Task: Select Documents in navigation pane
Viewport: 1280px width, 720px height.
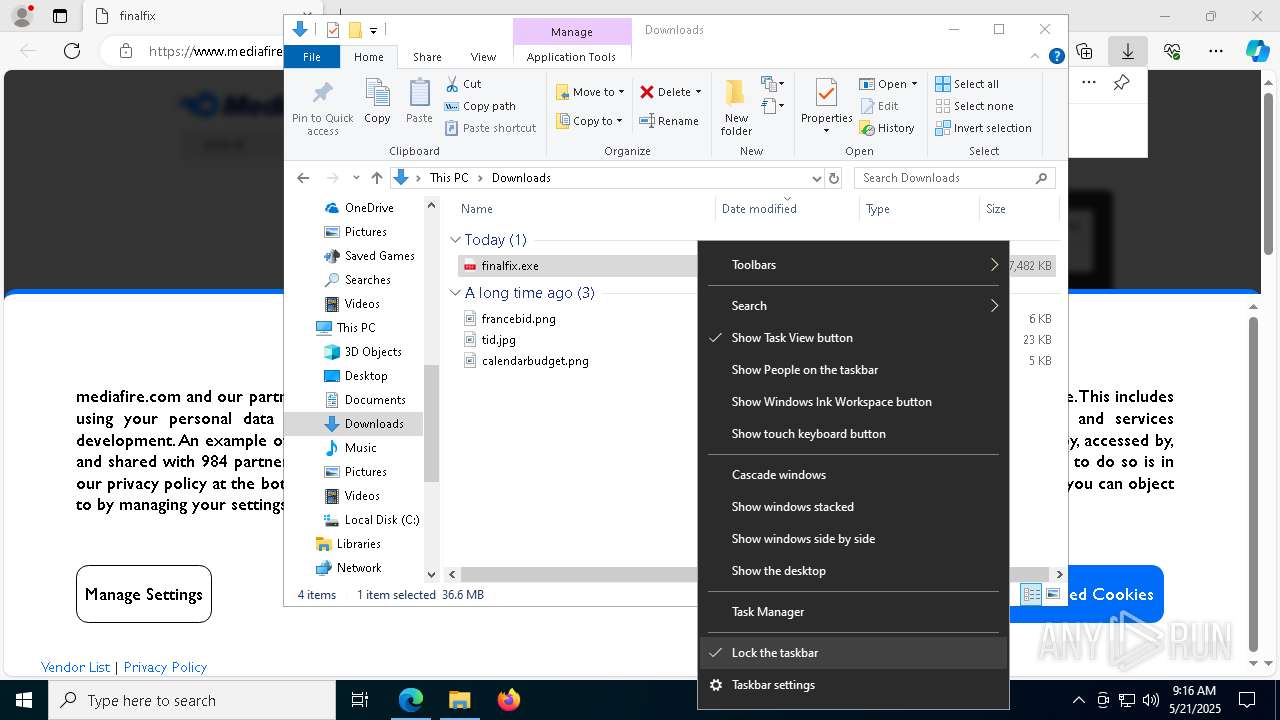Action: coord(375,400)
